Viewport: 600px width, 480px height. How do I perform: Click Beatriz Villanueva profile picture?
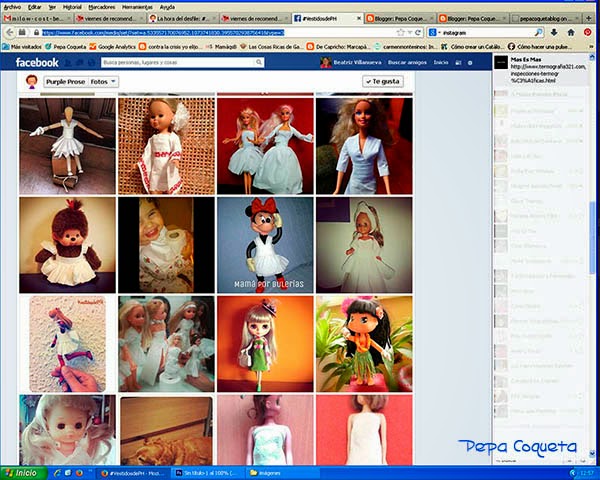click(326, 62)
